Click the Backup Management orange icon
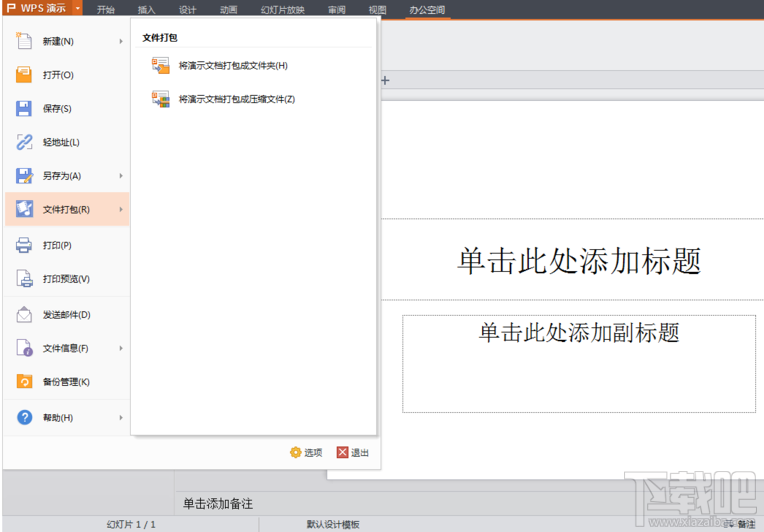 pyautogui.click(x=24, y=381)
